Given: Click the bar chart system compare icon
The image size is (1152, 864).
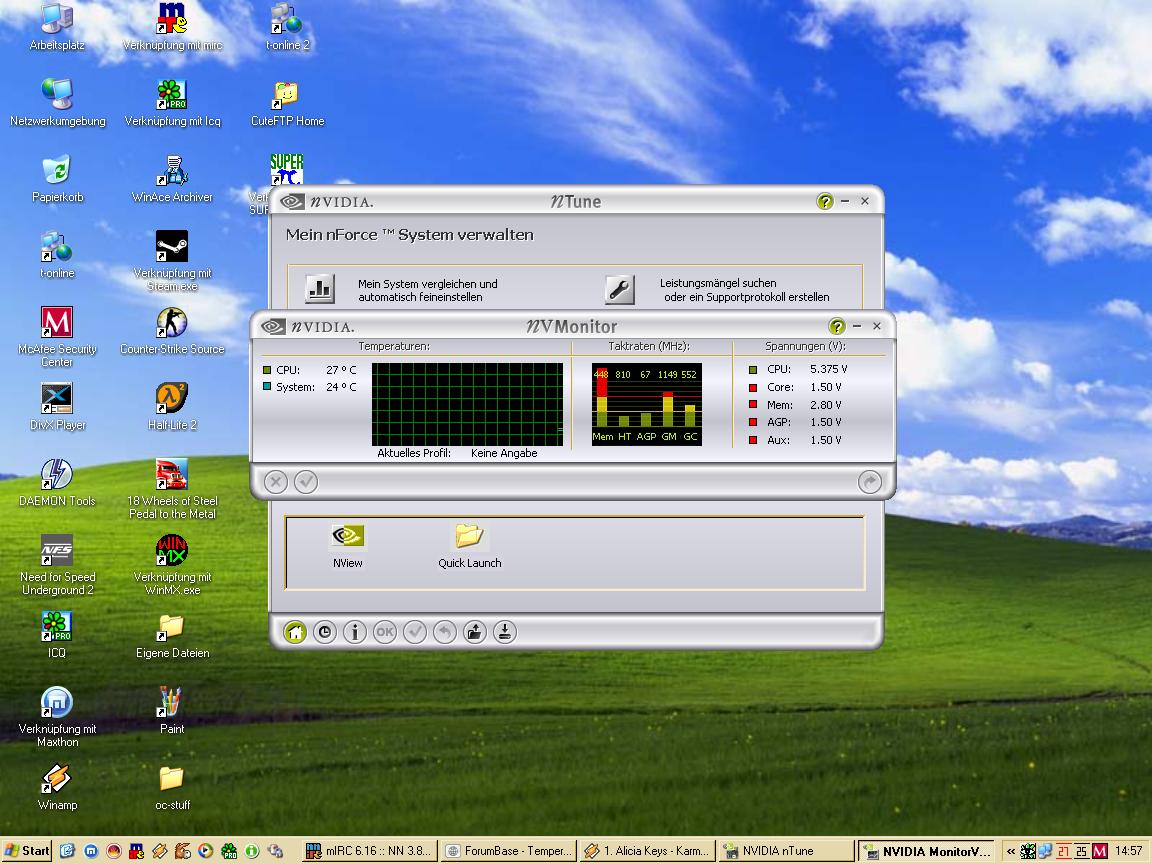Looking at the screenshot, I should [x=320, y=289].
